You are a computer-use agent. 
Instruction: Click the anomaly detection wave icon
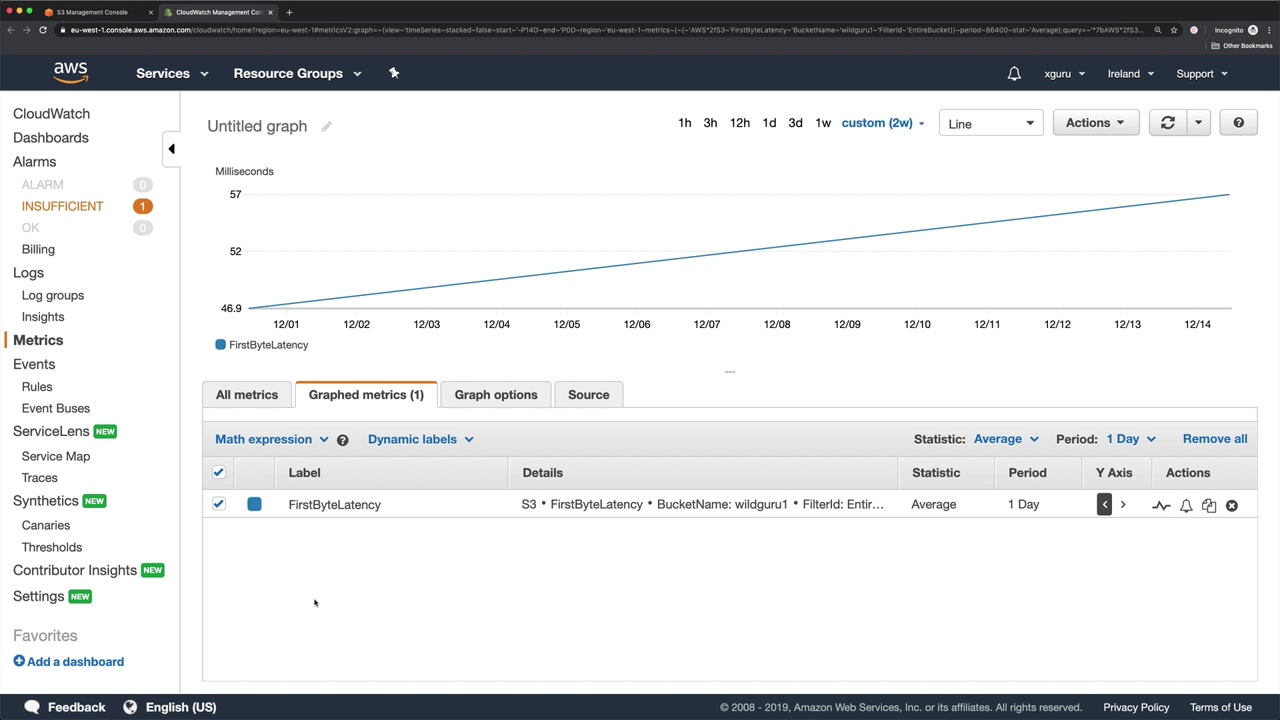(x=1161, y=506)
